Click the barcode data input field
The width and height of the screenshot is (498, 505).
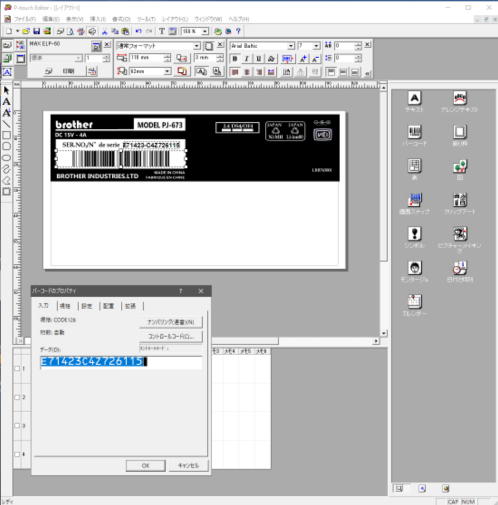point(121,362)
